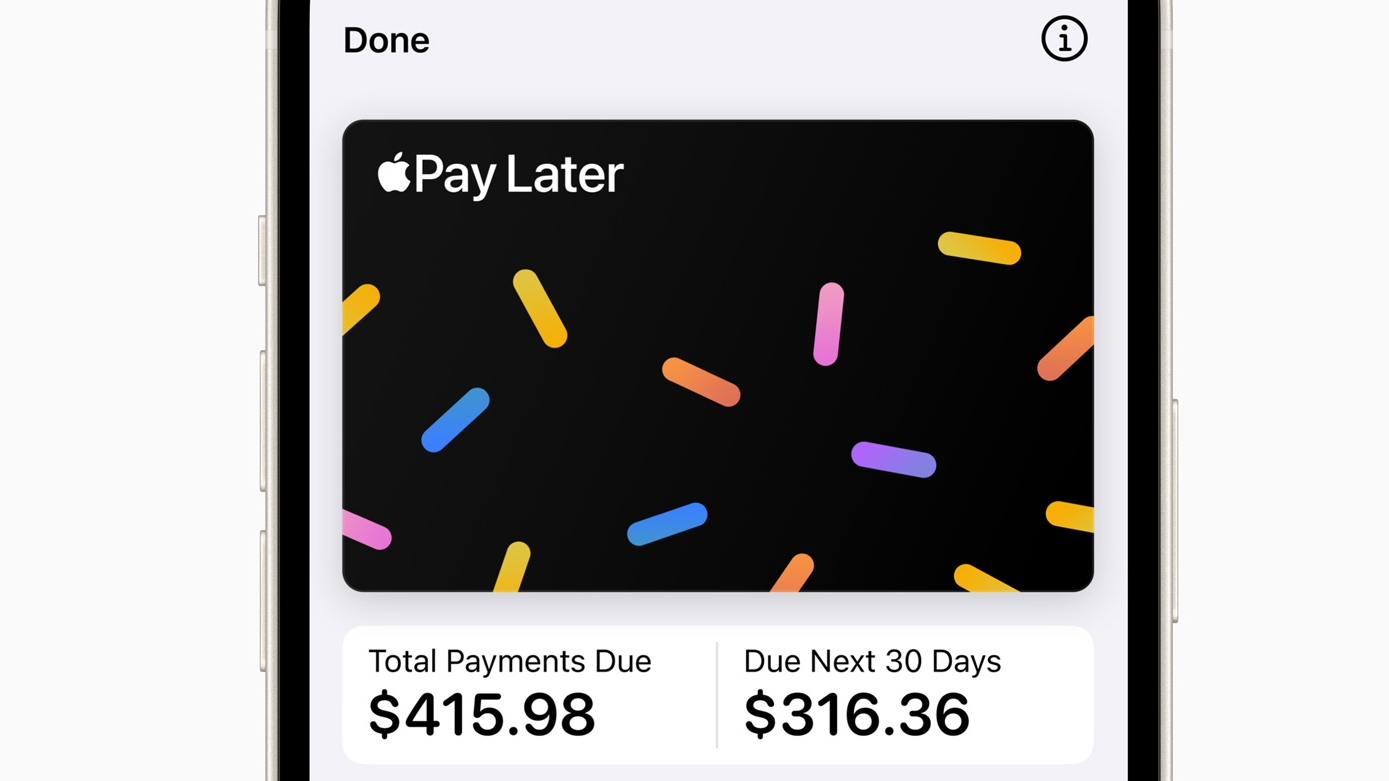Switch to the Due Next 30 Days view

pyautogui.click(x=872, y=661)
